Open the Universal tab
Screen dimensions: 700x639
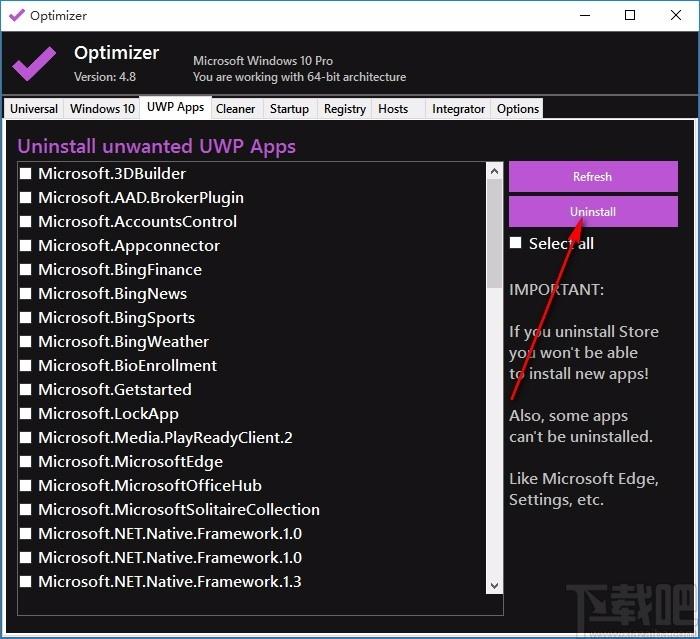(x=34, y=109)
